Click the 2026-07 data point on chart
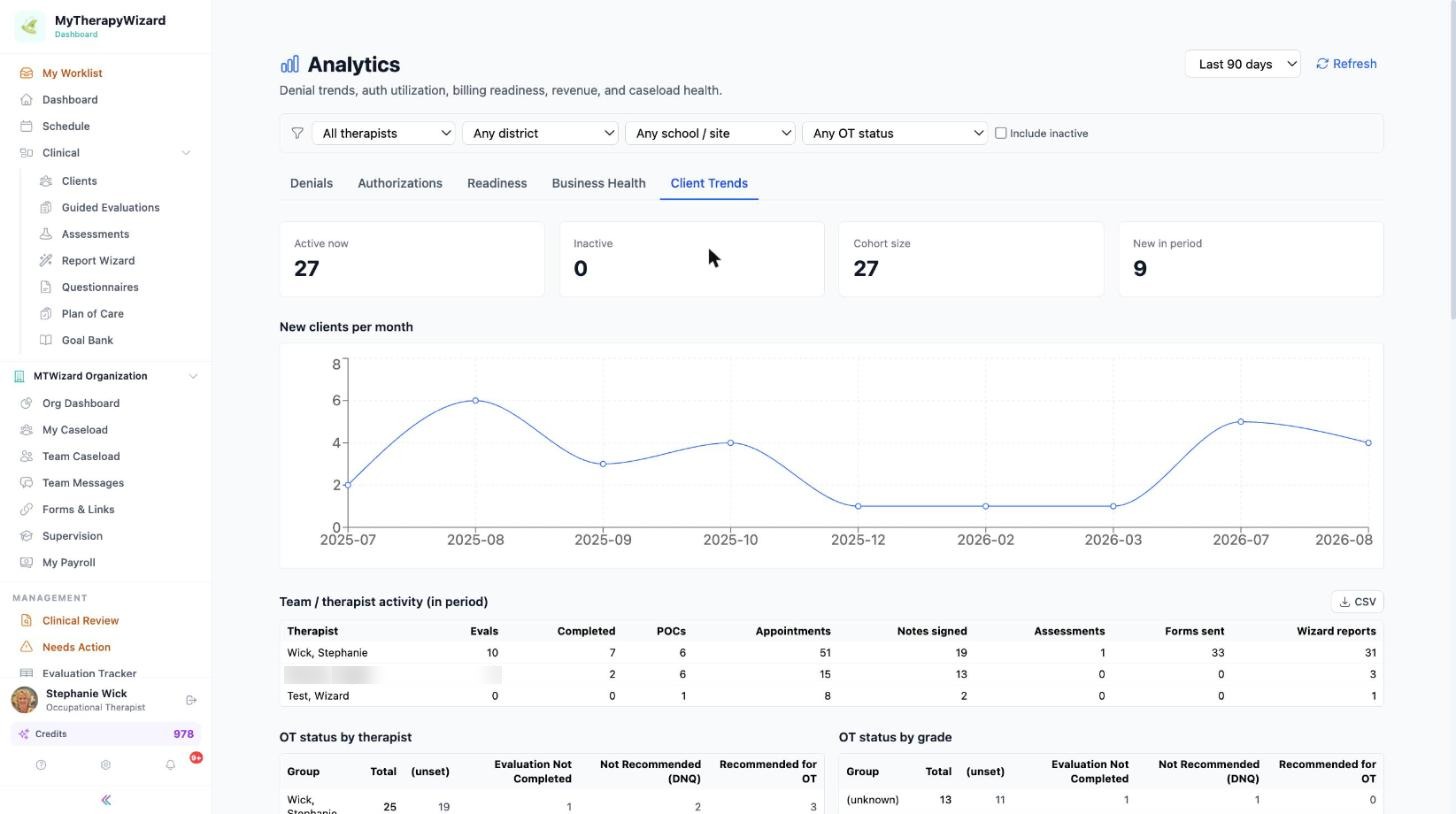Viewport: 1456px width, 814px height. point(1241,421)
